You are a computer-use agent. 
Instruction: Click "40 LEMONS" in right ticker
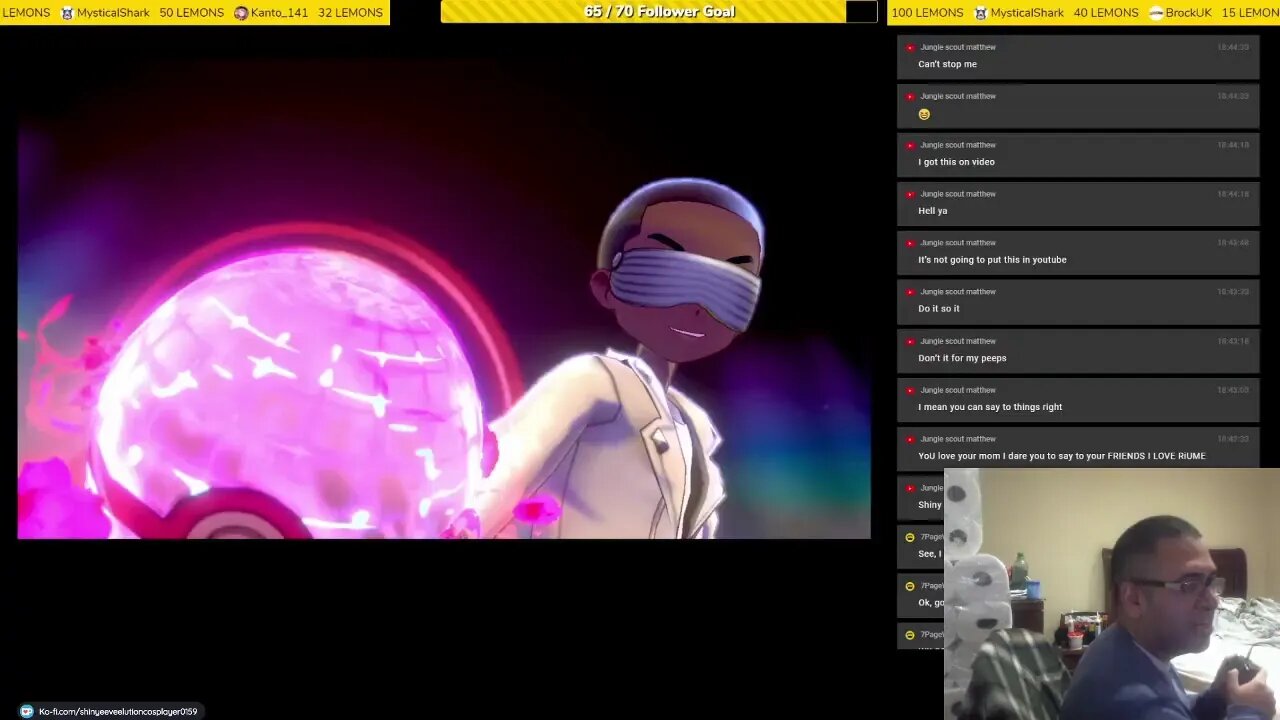[1106, 13]
